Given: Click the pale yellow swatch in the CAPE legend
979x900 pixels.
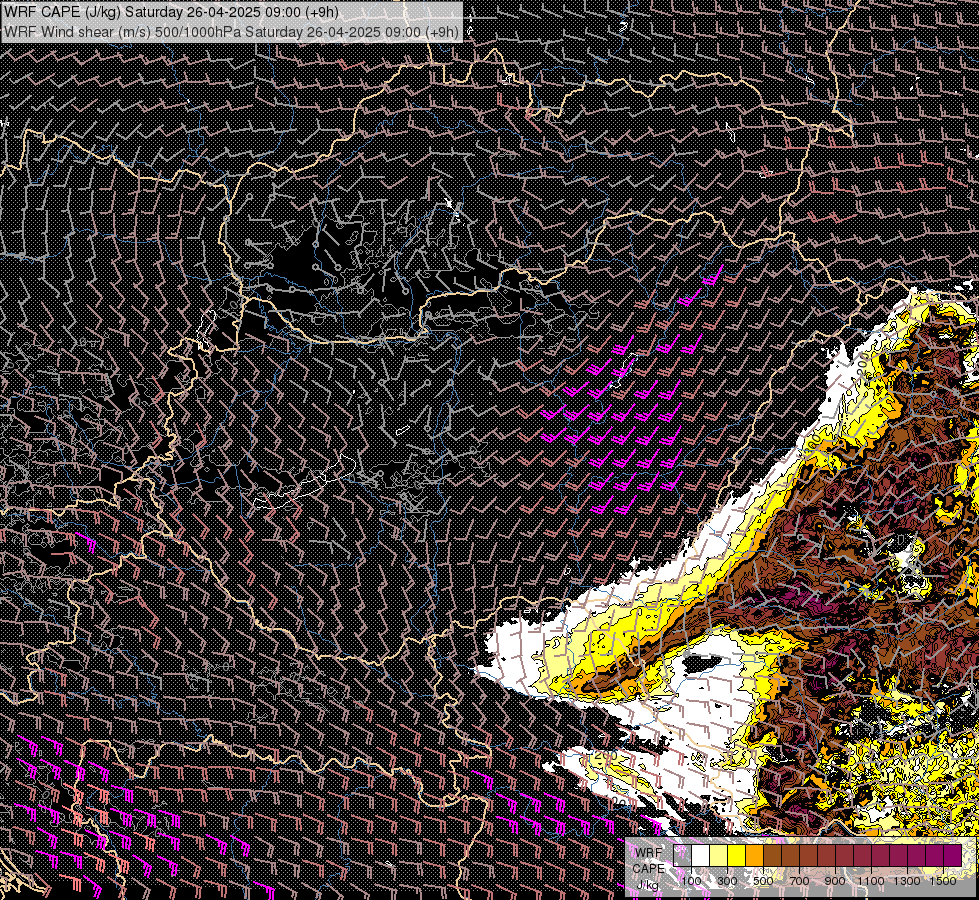Looking at the screenshot, I should [x=719, y=856].
